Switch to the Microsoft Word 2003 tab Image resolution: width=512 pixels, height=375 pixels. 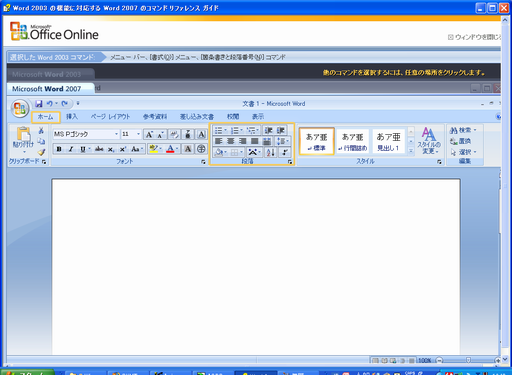tap(47, 74)
